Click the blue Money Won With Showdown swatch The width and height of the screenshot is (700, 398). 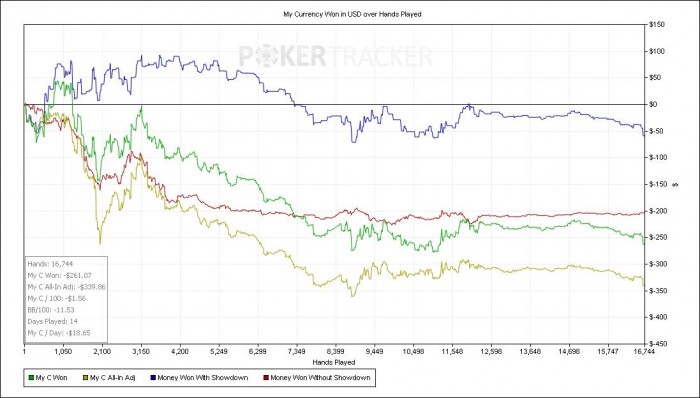[x=153, y=378]
